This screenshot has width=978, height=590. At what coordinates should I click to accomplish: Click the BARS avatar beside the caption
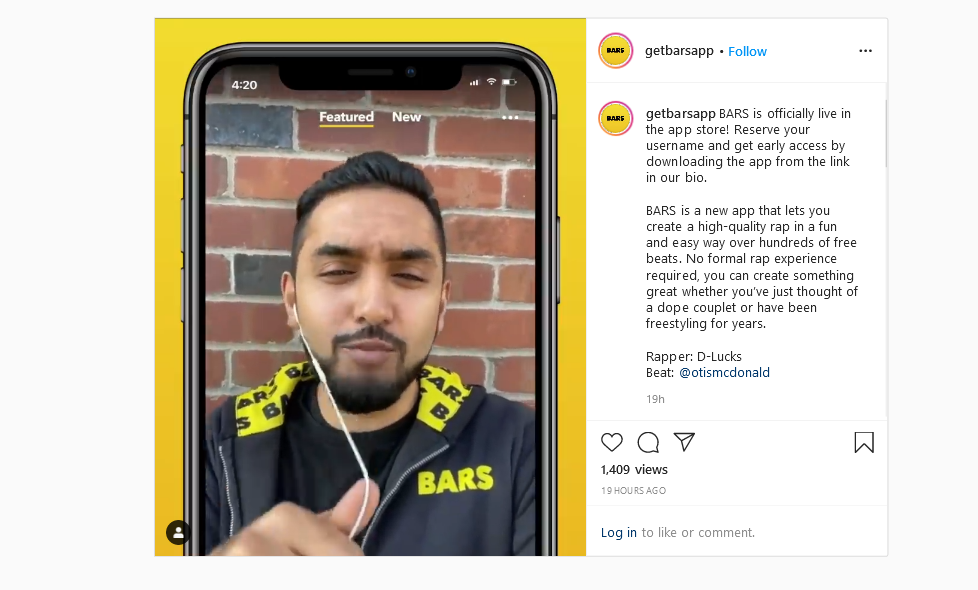point(616,118)
